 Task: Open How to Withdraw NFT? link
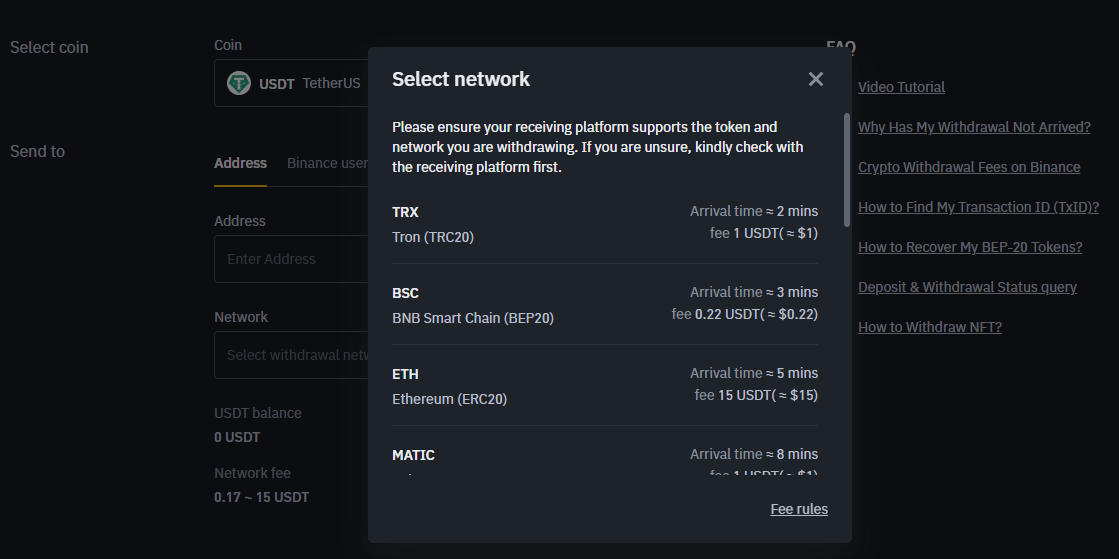(x=930, y=327)
